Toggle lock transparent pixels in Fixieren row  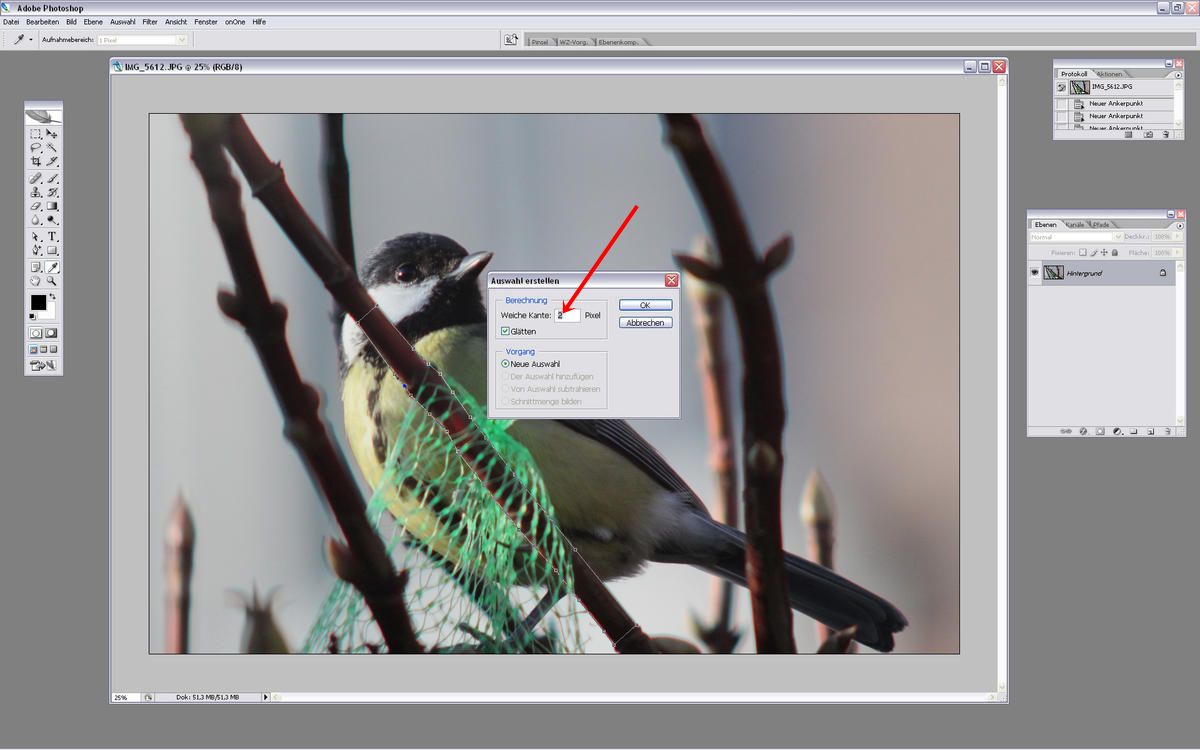click(x=1083, y=252)
